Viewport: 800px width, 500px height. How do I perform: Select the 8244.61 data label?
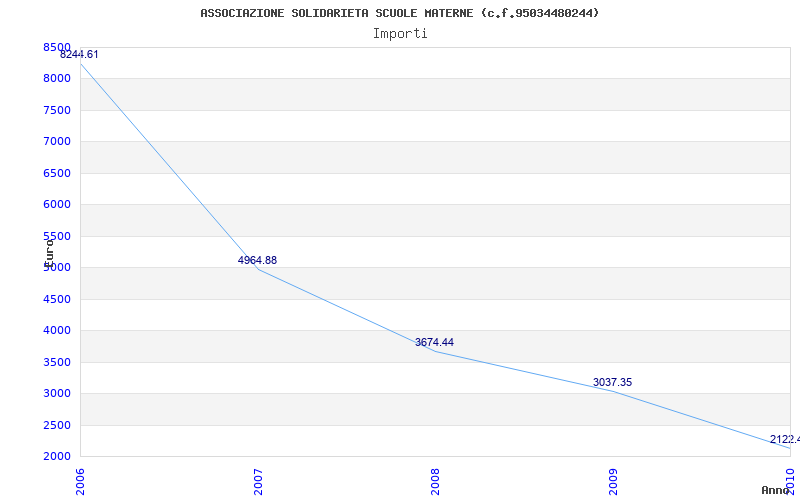pyautogui.click(x=79, y=55)
